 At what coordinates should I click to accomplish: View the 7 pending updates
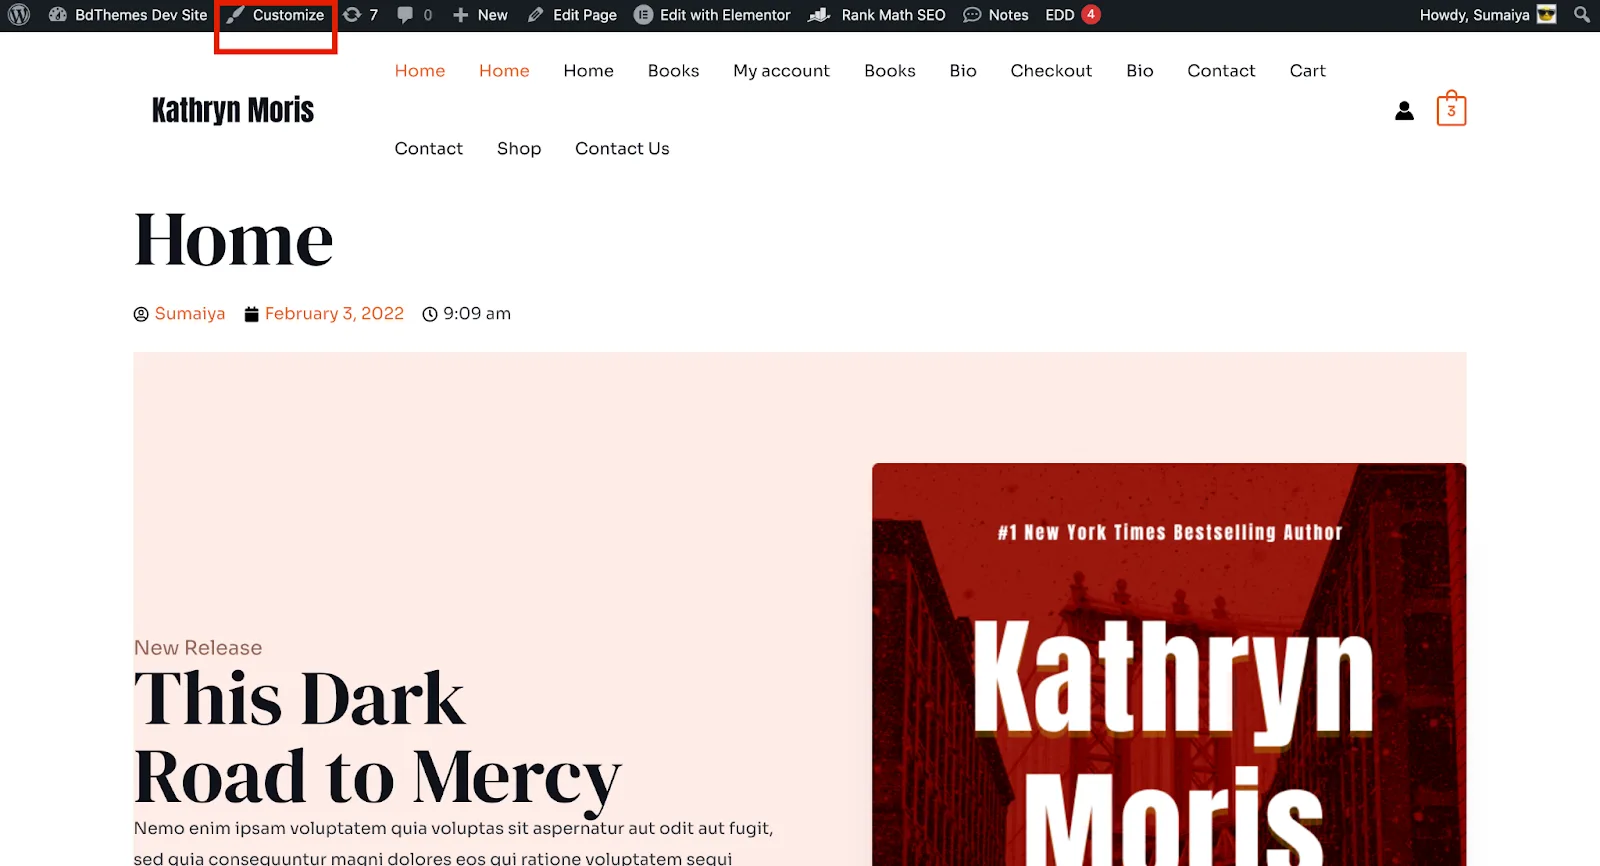point(360,15)
